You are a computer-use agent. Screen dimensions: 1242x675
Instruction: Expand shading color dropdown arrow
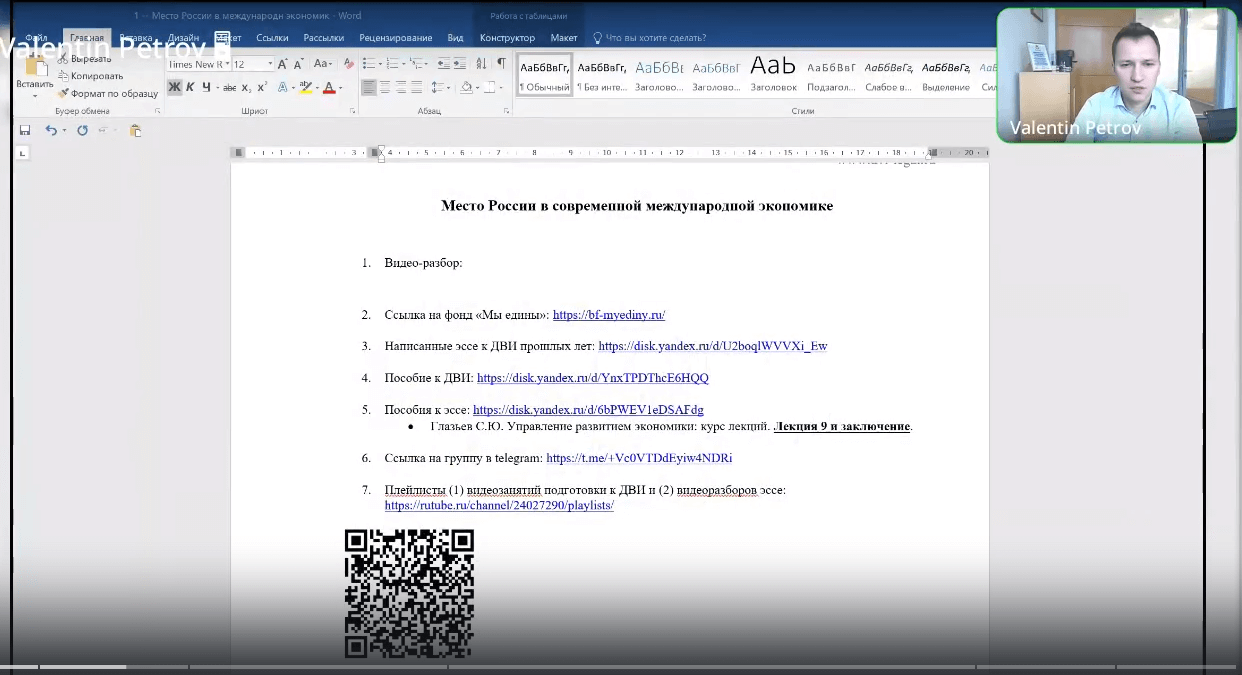coord(477,88)
